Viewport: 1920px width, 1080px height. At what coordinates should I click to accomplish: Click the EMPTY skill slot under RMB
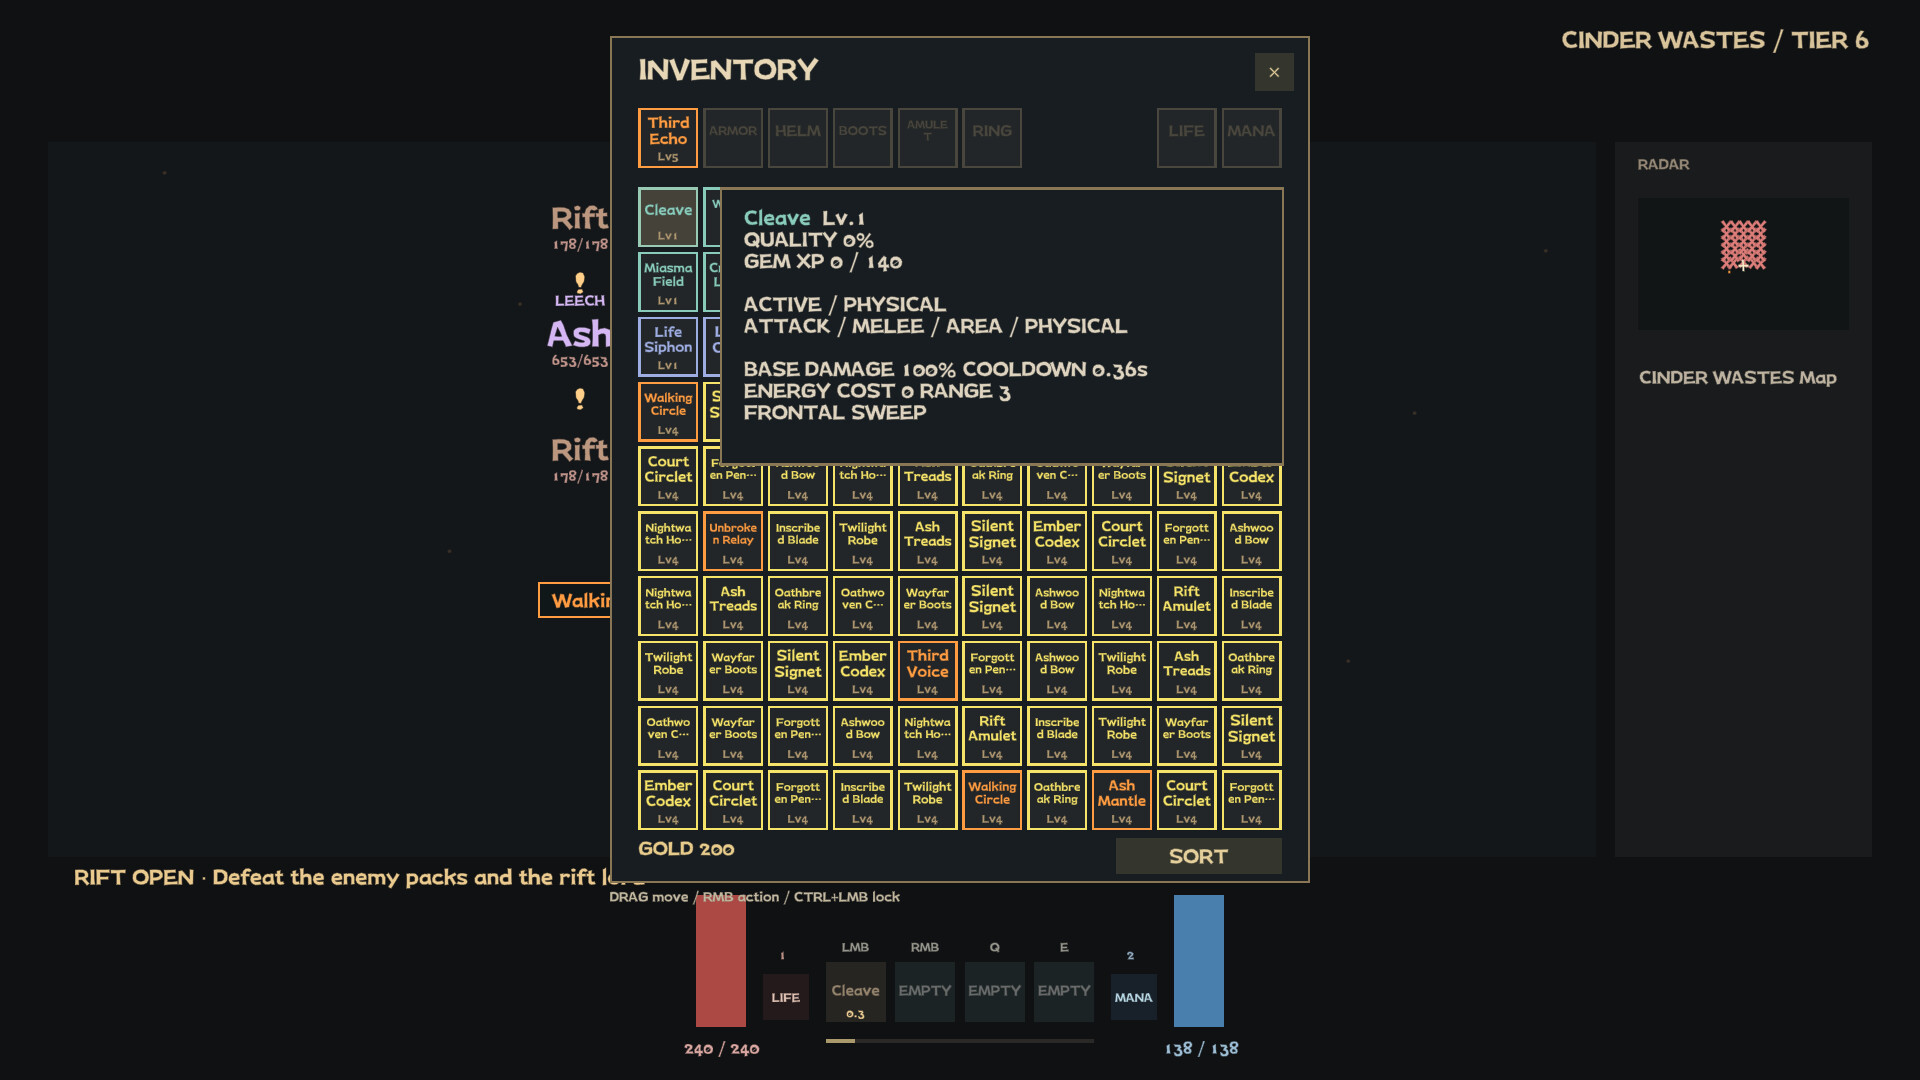[x=924, y=992]
